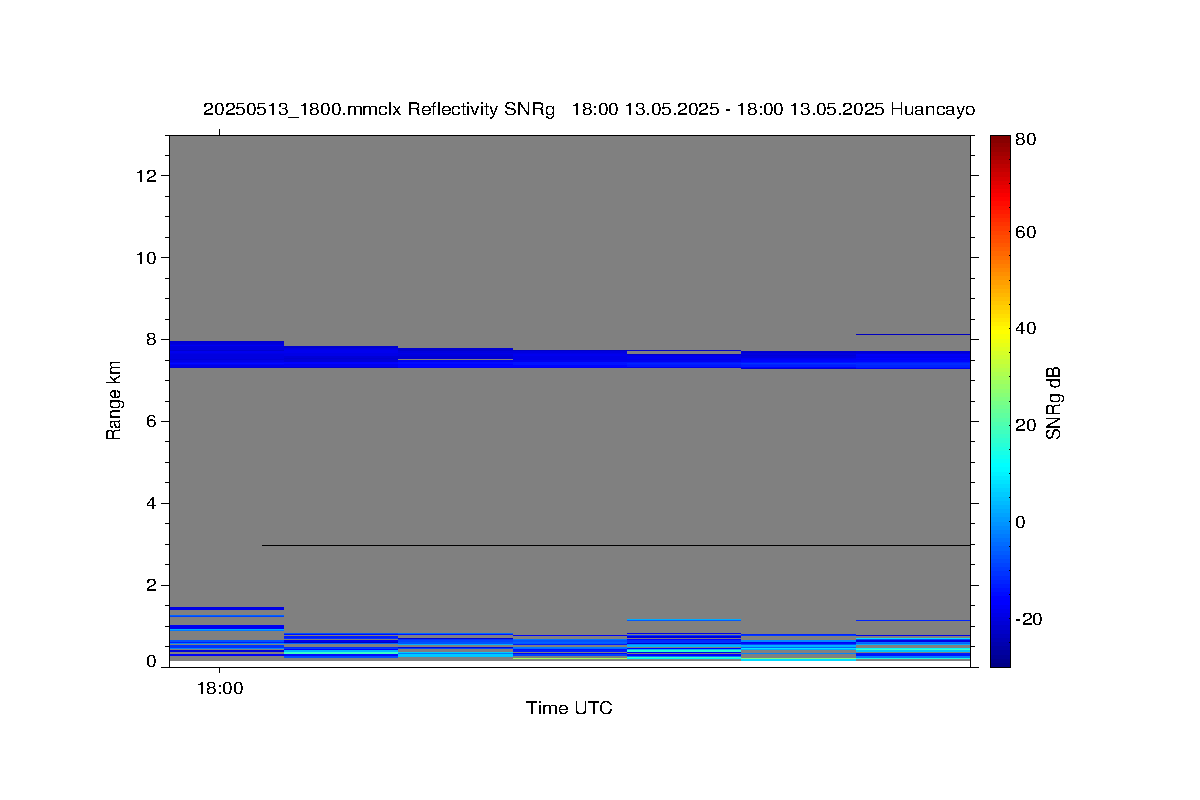Click the '18:00' tick label on the time axis
The height and width of the screenshot is (800, 1200).
click(x=219, y=688)
